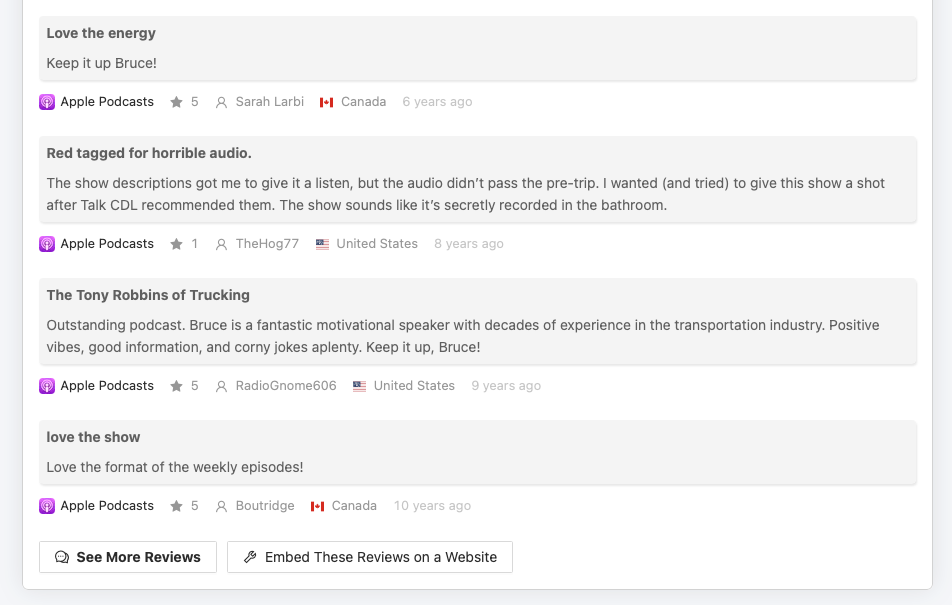The height and width of the screenshot is (605, 952).
Task: Click the Apple Podcasts icon beside Sarah Larbi's review
Action: (47, 102)
